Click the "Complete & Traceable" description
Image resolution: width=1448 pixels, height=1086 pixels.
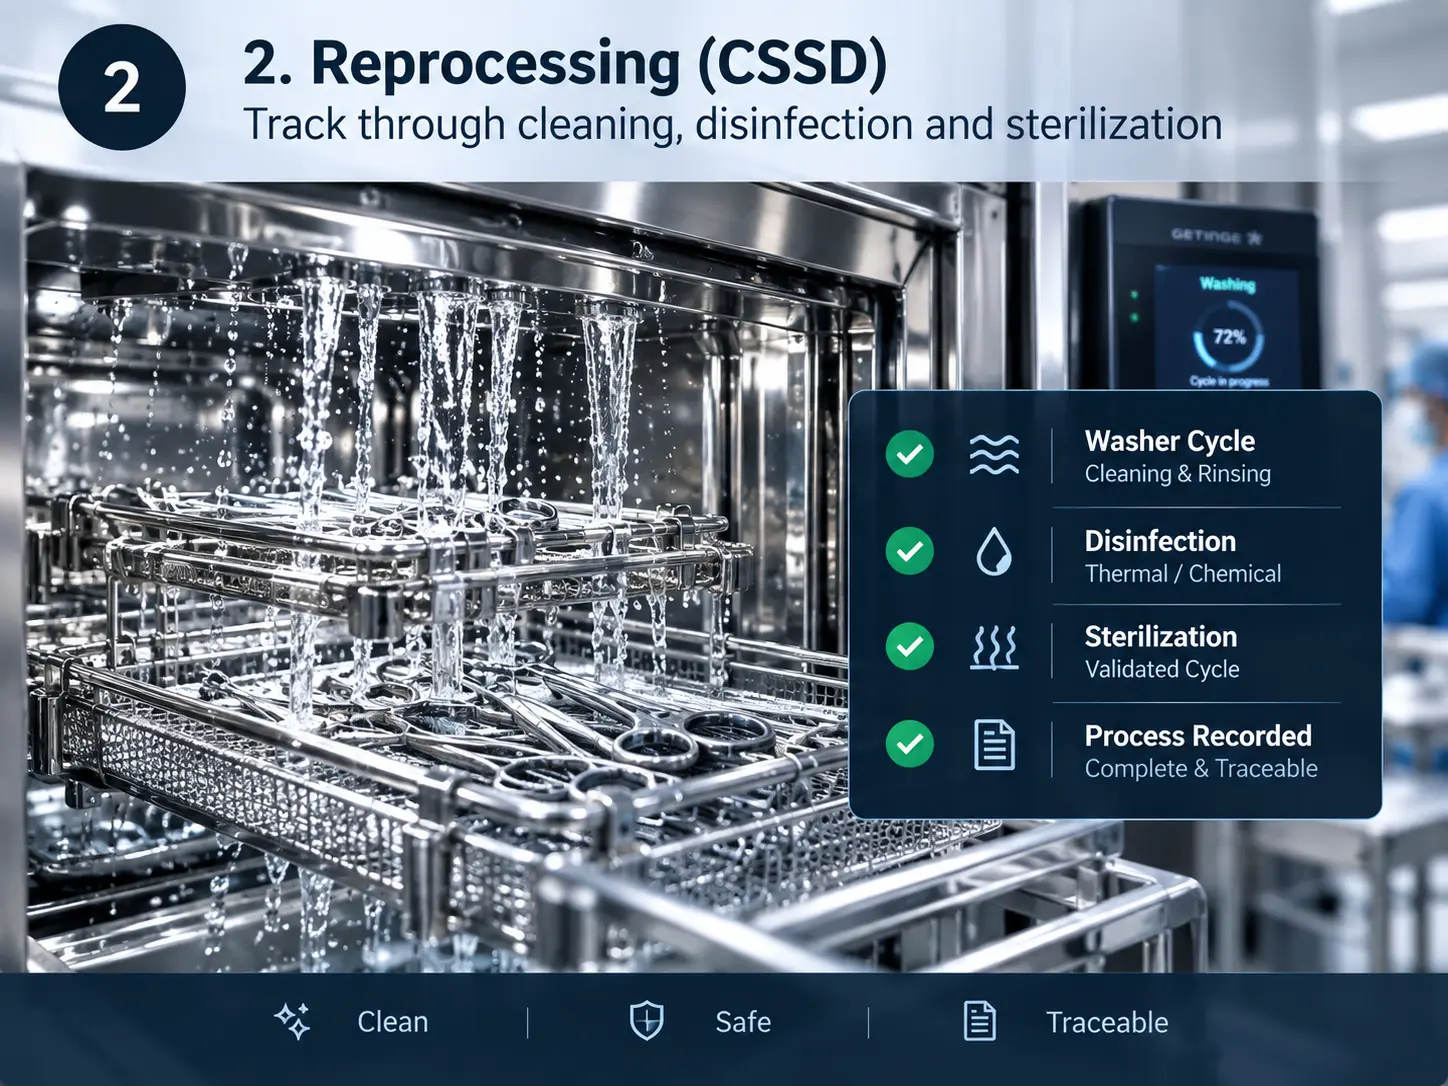1201,769
